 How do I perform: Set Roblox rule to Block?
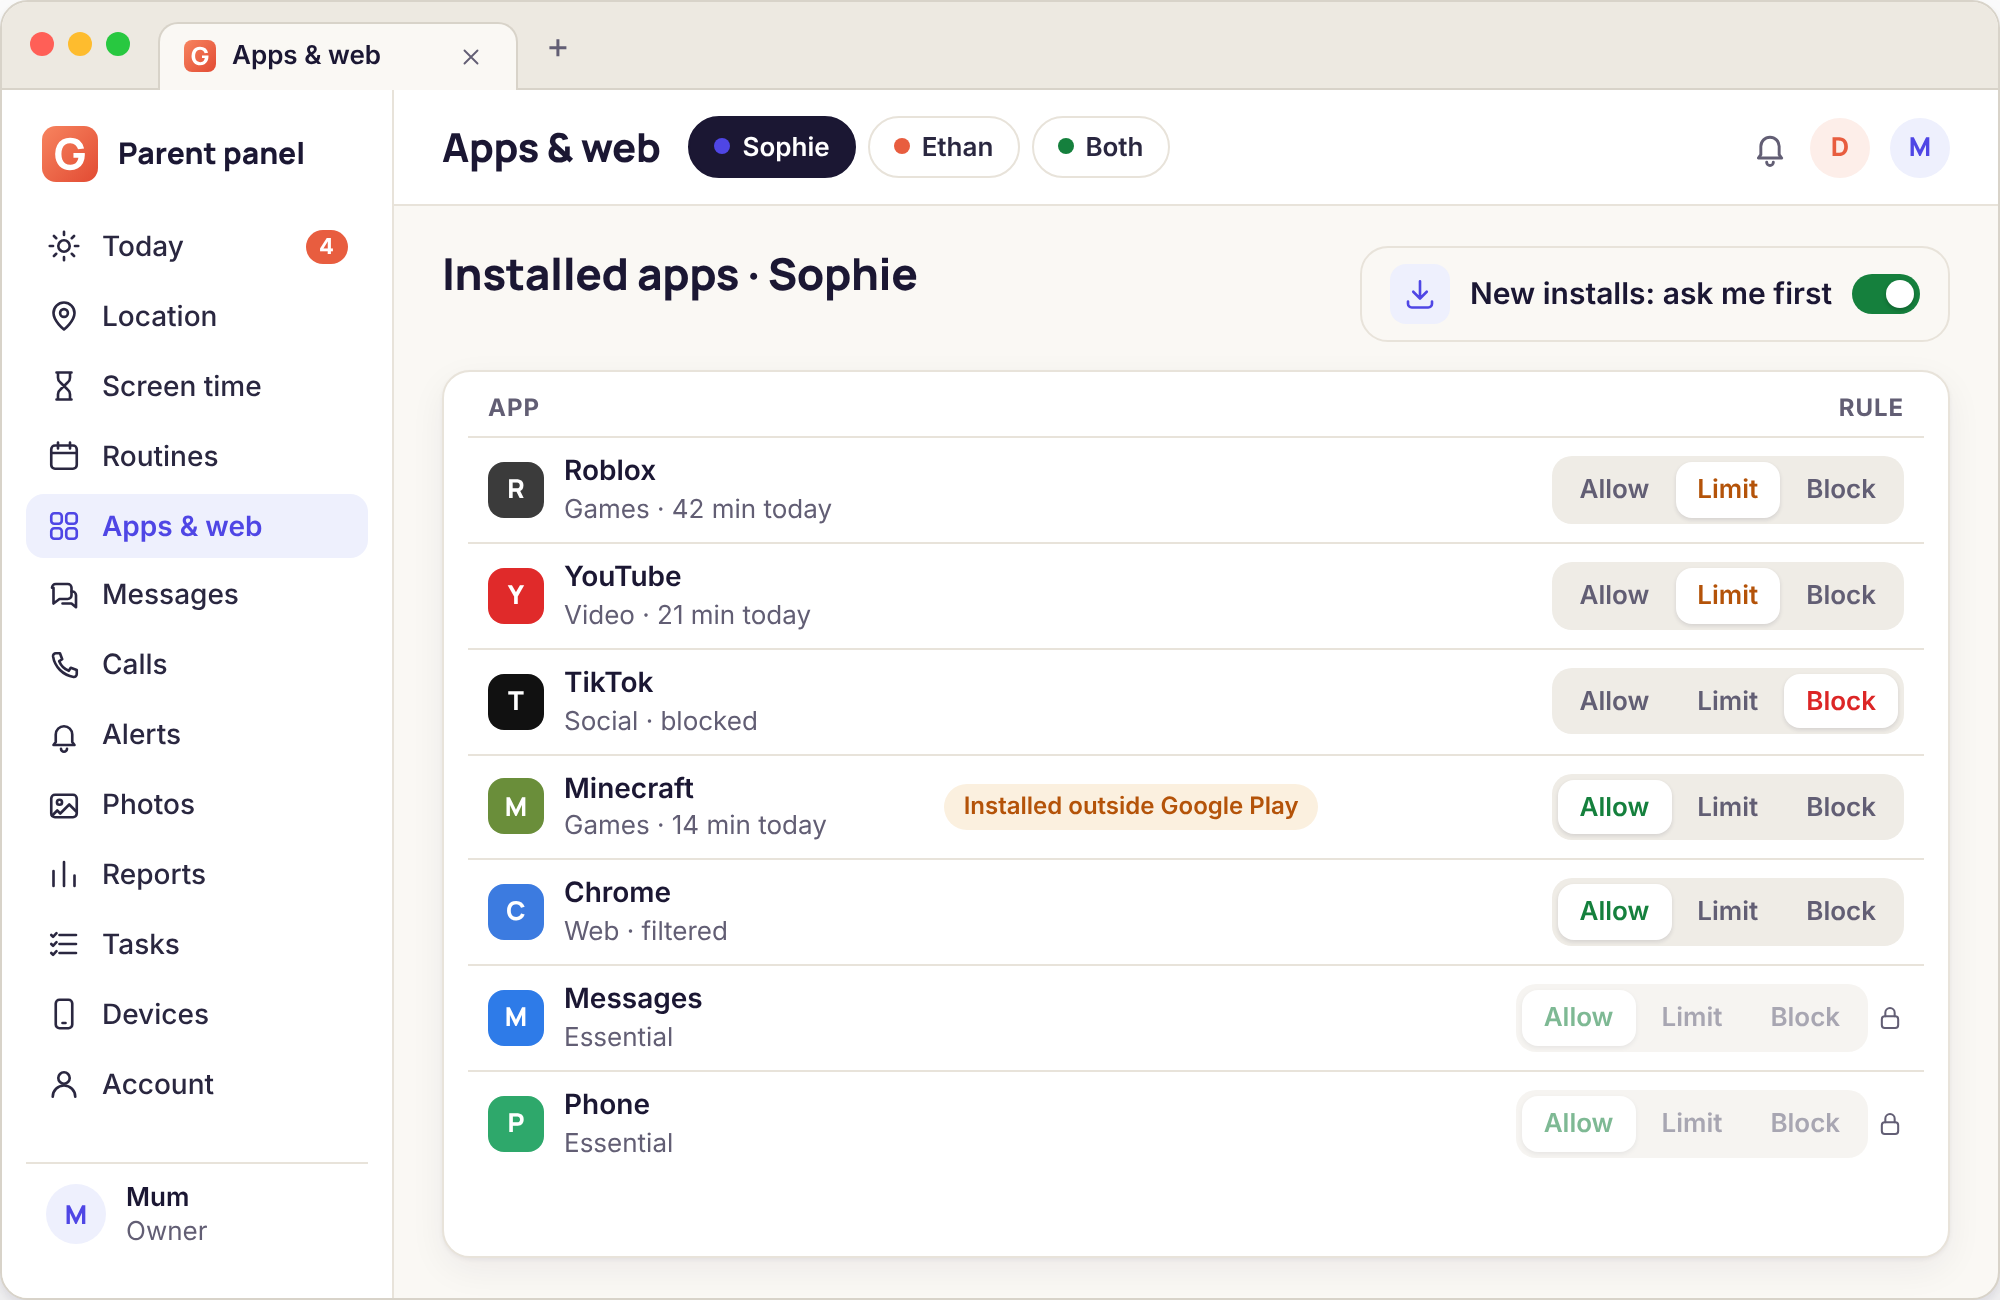[x=1841, y=490]
